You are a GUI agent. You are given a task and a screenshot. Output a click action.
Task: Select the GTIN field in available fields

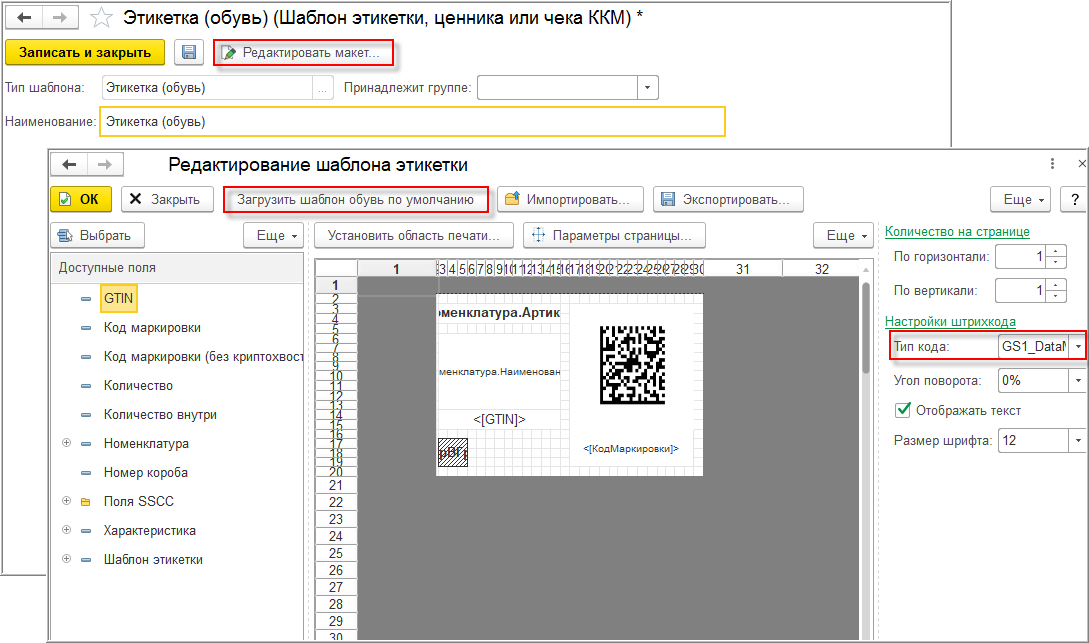pyautogui.click(x=118, y=299)
